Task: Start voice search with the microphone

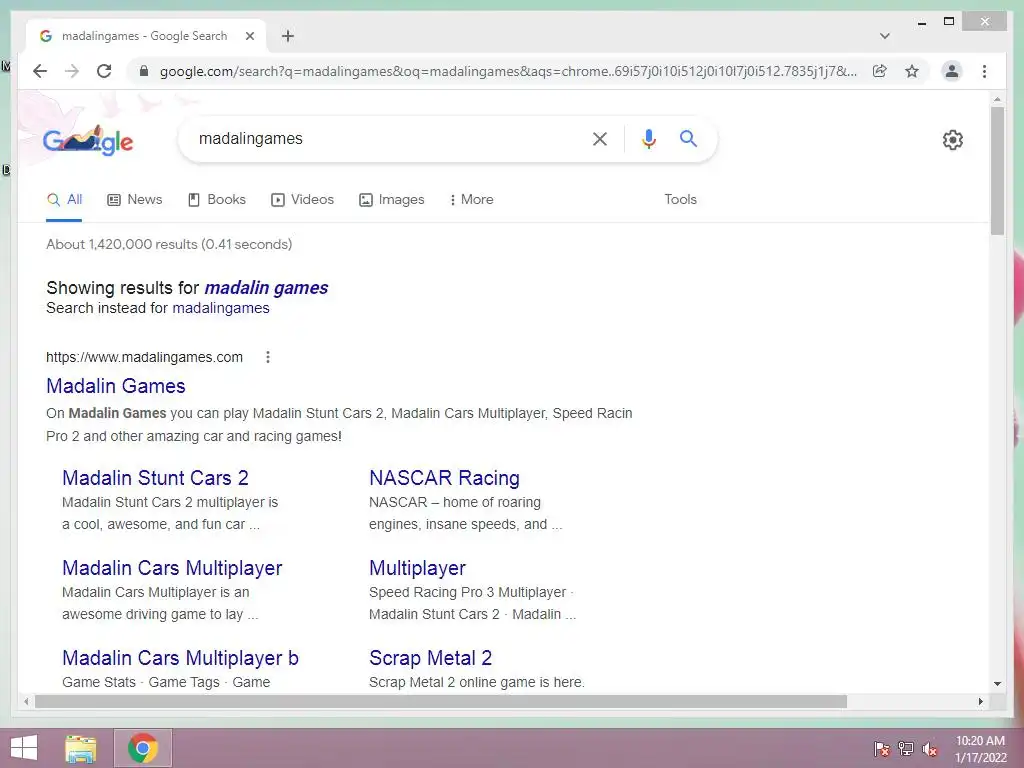Action: click(648, 138)
